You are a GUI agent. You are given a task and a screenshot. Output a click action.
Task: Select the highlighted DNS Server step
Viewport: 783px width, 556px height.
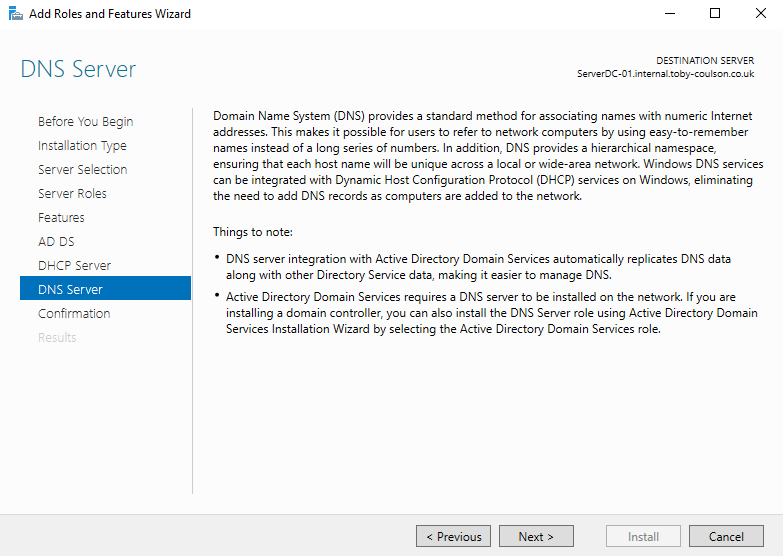click(70, 290)
